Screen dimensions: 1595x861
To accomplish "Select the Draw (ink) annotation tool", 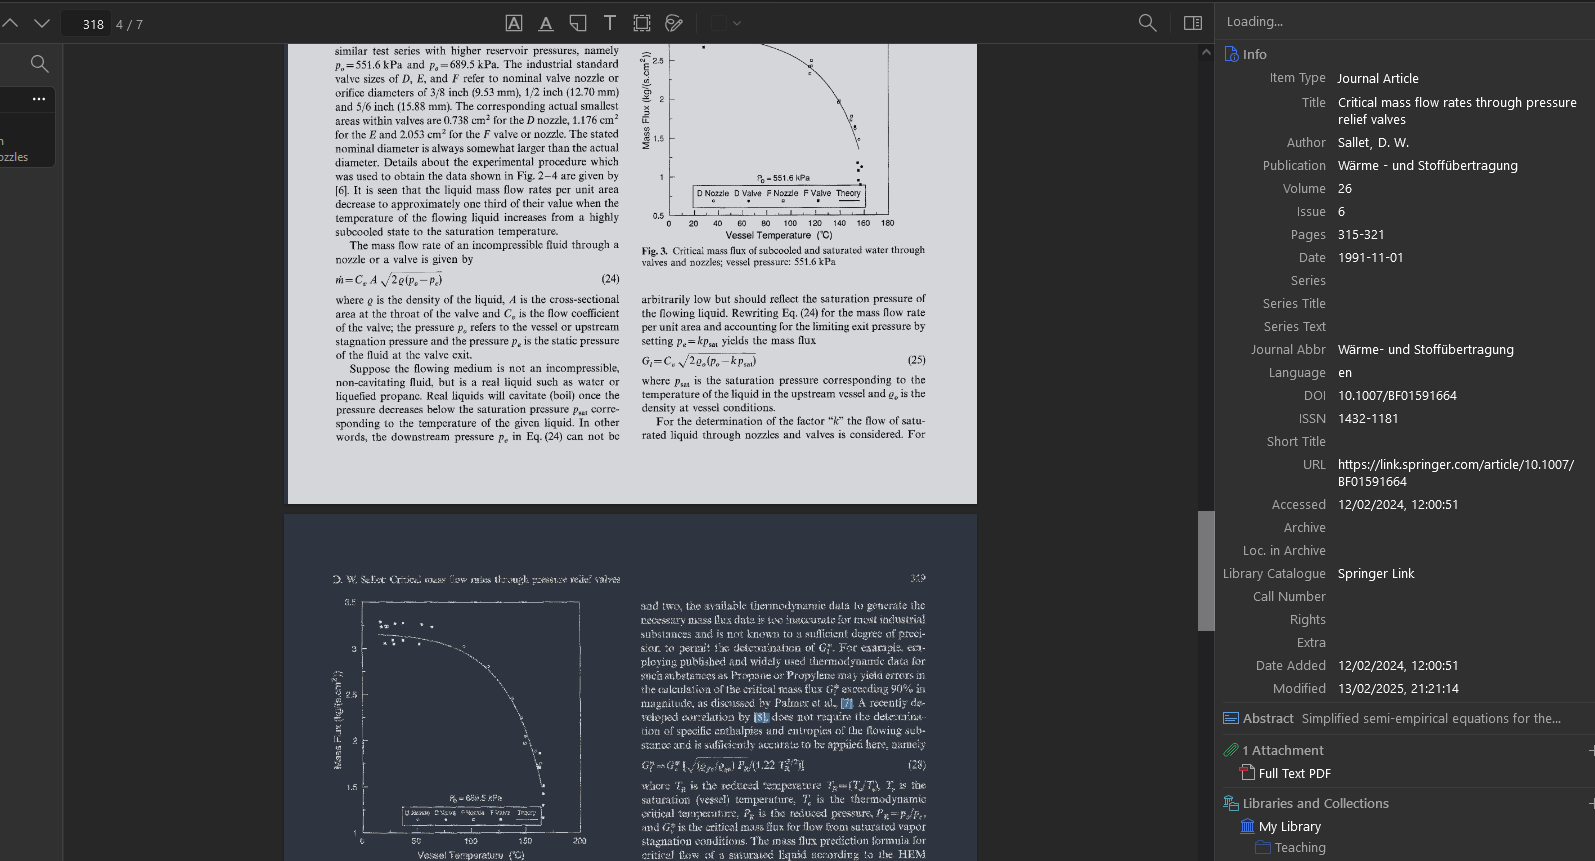I will click(x=674, y=23).
